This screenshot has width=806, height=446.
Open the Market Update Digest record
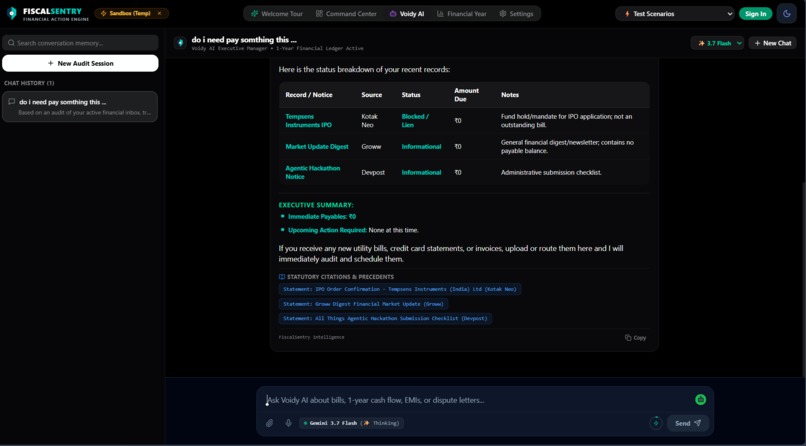pos(317,146)
